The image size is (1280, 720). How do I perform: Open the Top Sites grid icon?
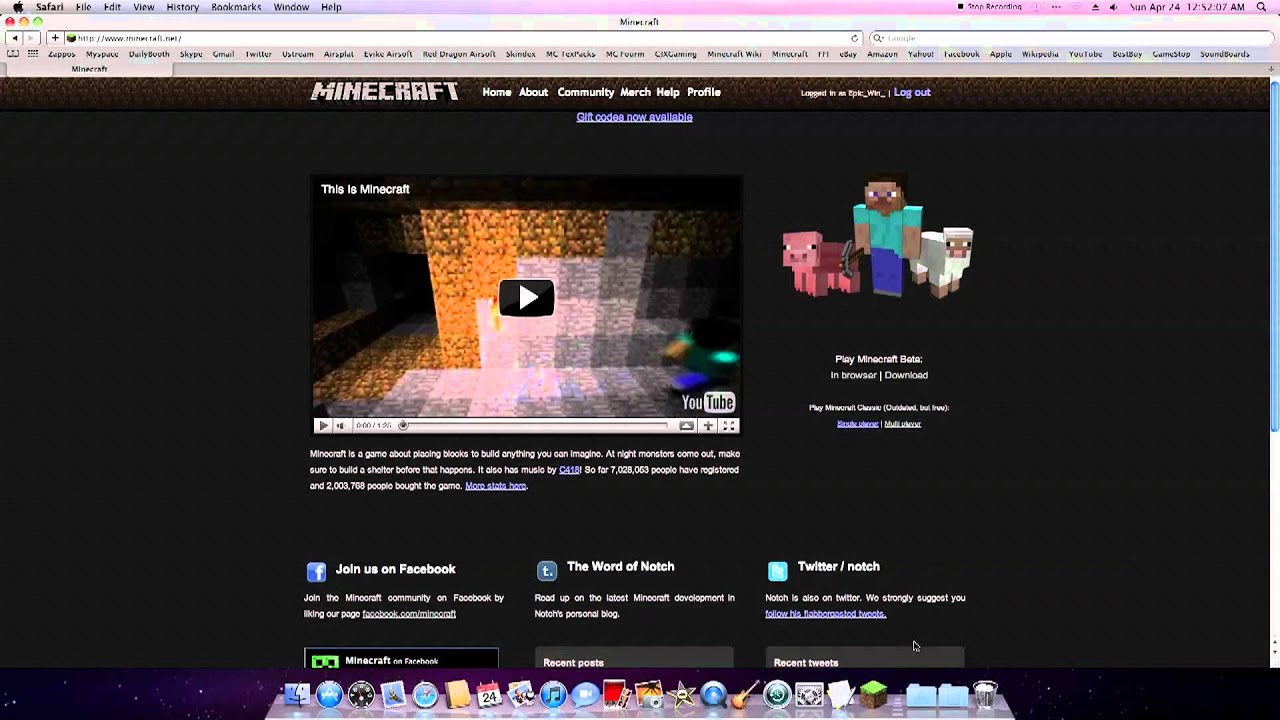(x=33, y=54)
